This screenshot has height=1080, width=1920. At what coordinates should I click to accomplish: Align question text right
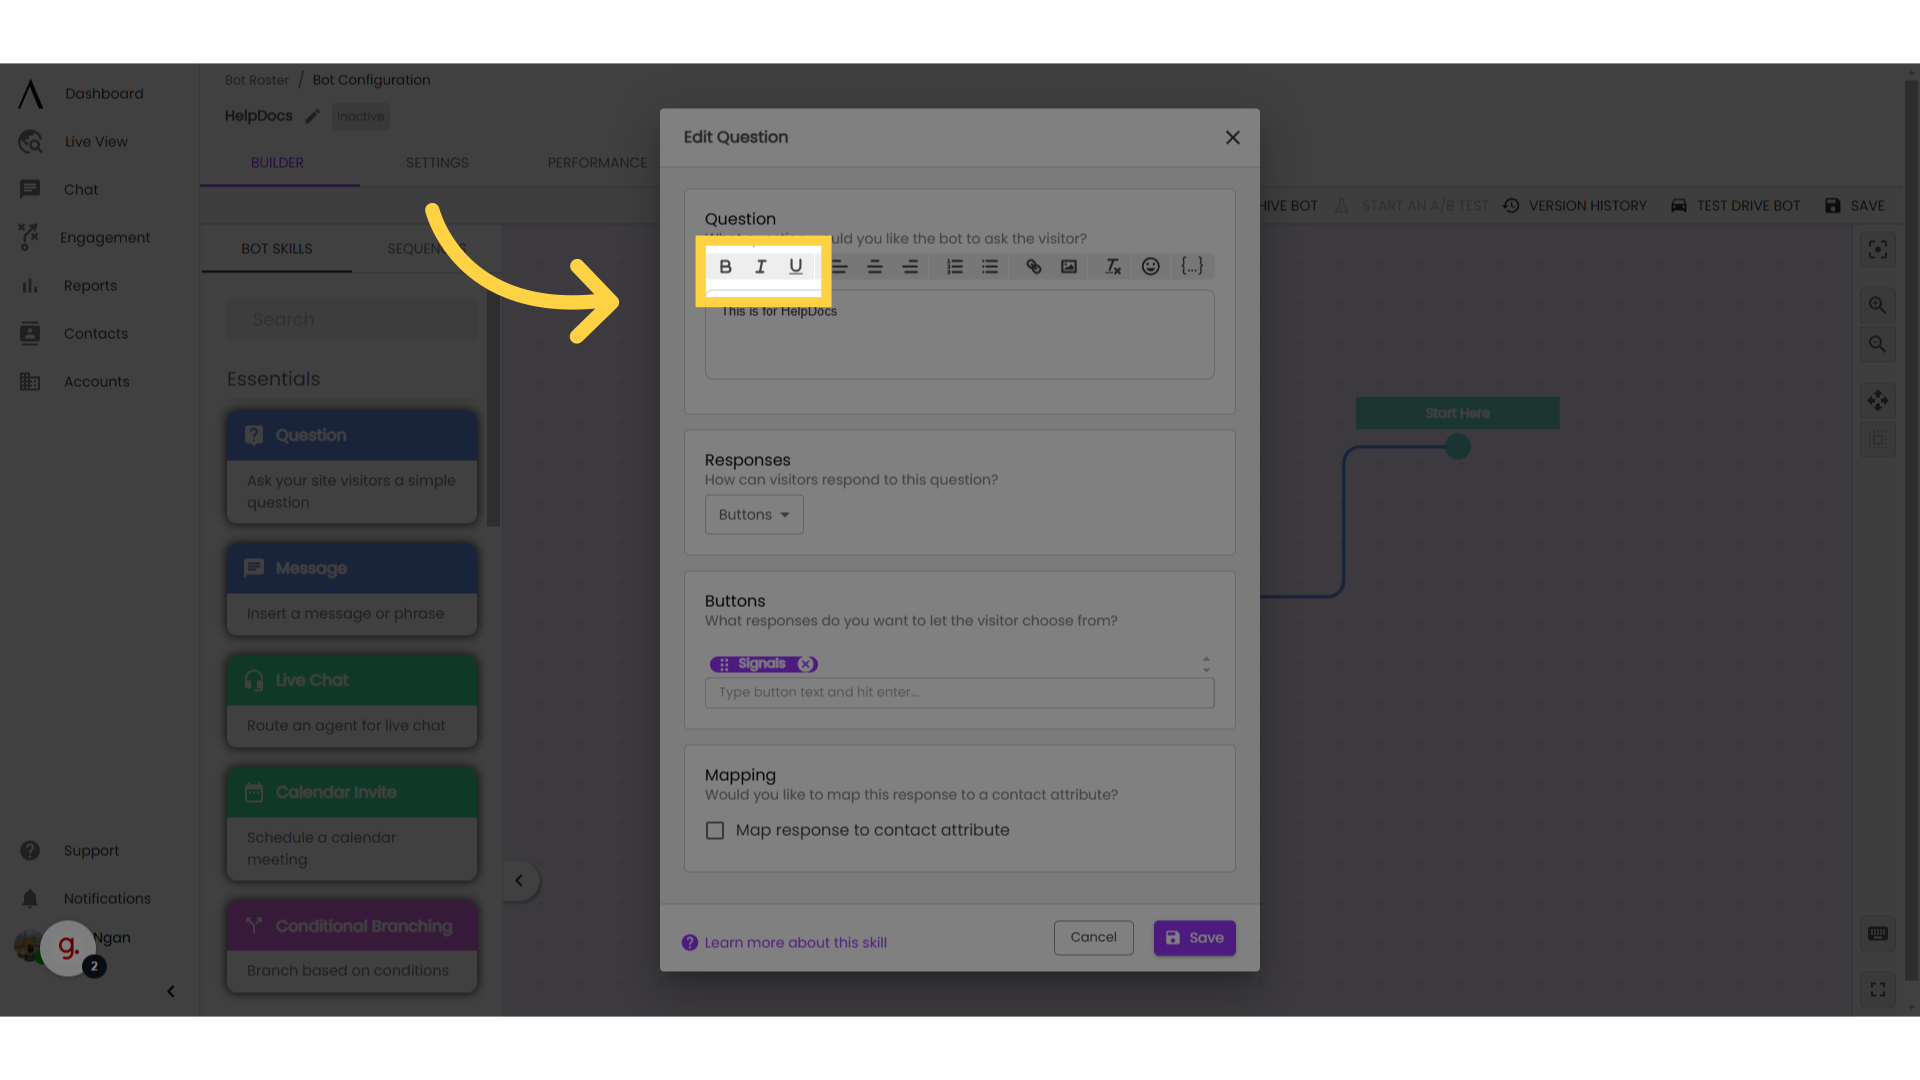pyautogui.click(x=910, y=267)
